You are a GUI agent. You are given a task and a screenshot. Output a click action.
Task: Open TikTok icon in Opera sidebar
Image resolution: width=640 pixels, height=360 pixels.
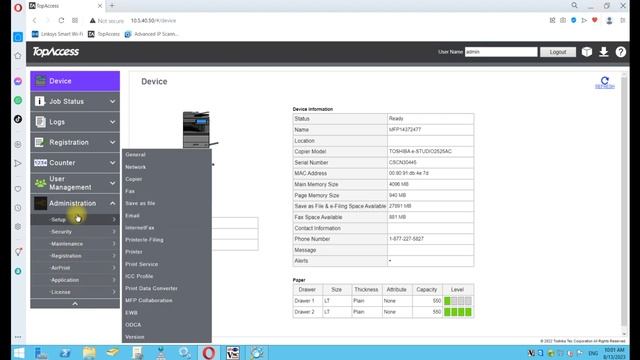pyautogui.click(x=18, y=119)
